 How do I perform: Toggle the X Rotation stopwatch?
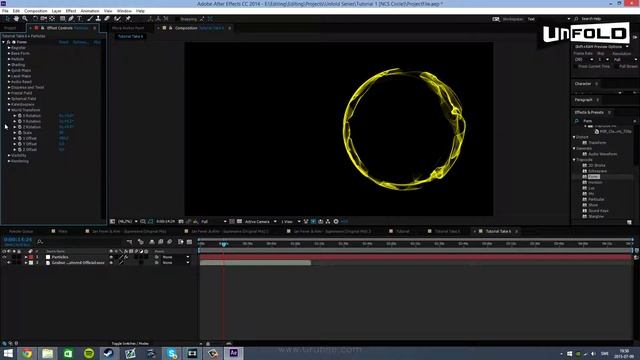click(20, 116)
